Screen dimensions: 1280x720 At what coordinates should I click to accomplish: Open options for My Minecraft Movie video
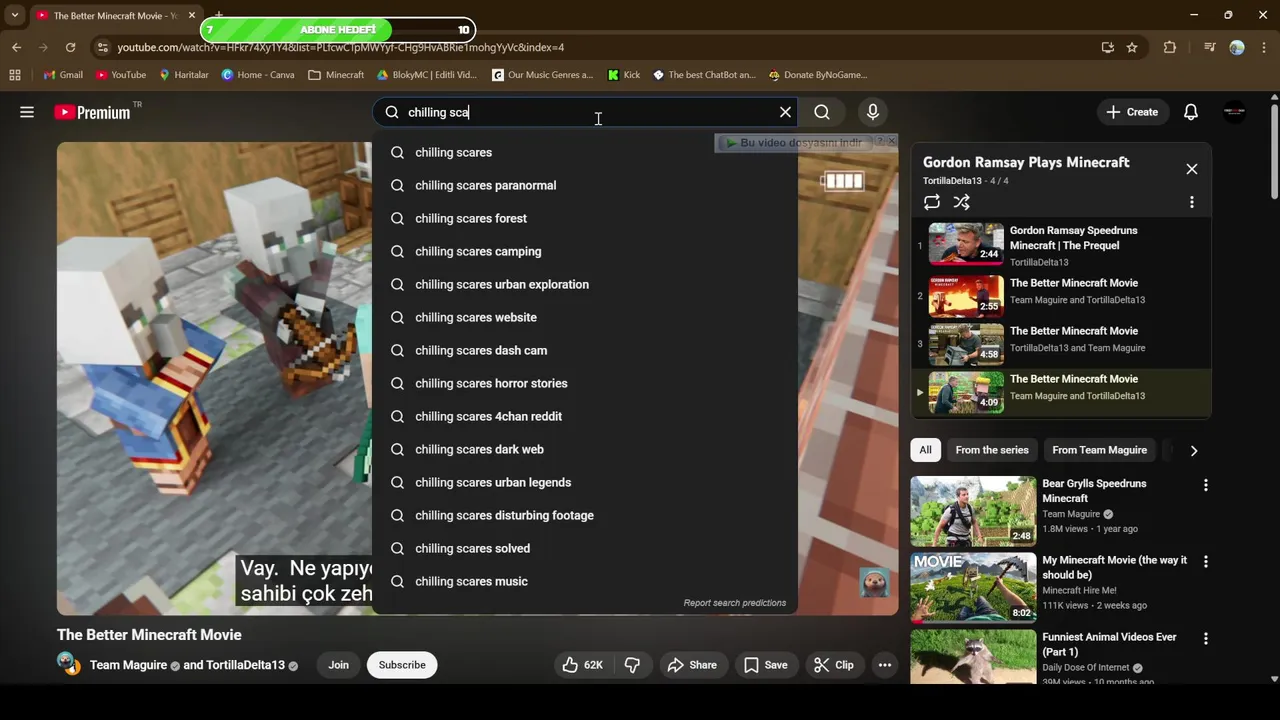(1205, 562)
